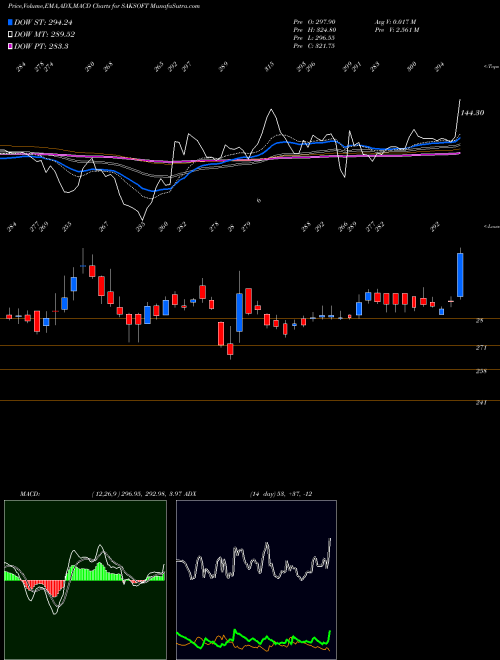Click the tallest blue candlestick ending the chart

460,275
